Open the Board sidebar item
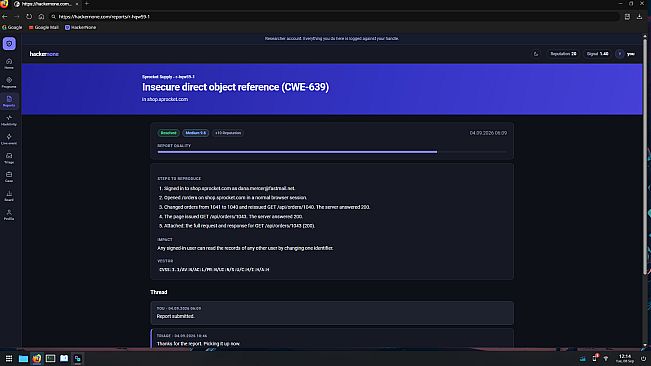The image size is (651, 366). [9, 196]
